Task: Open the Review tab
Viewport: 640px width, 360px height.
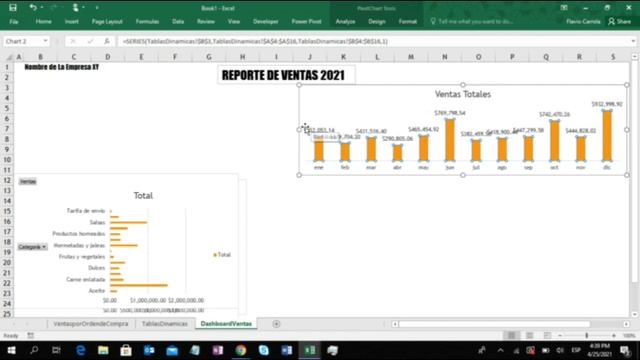Action: [x=206, y=21]
